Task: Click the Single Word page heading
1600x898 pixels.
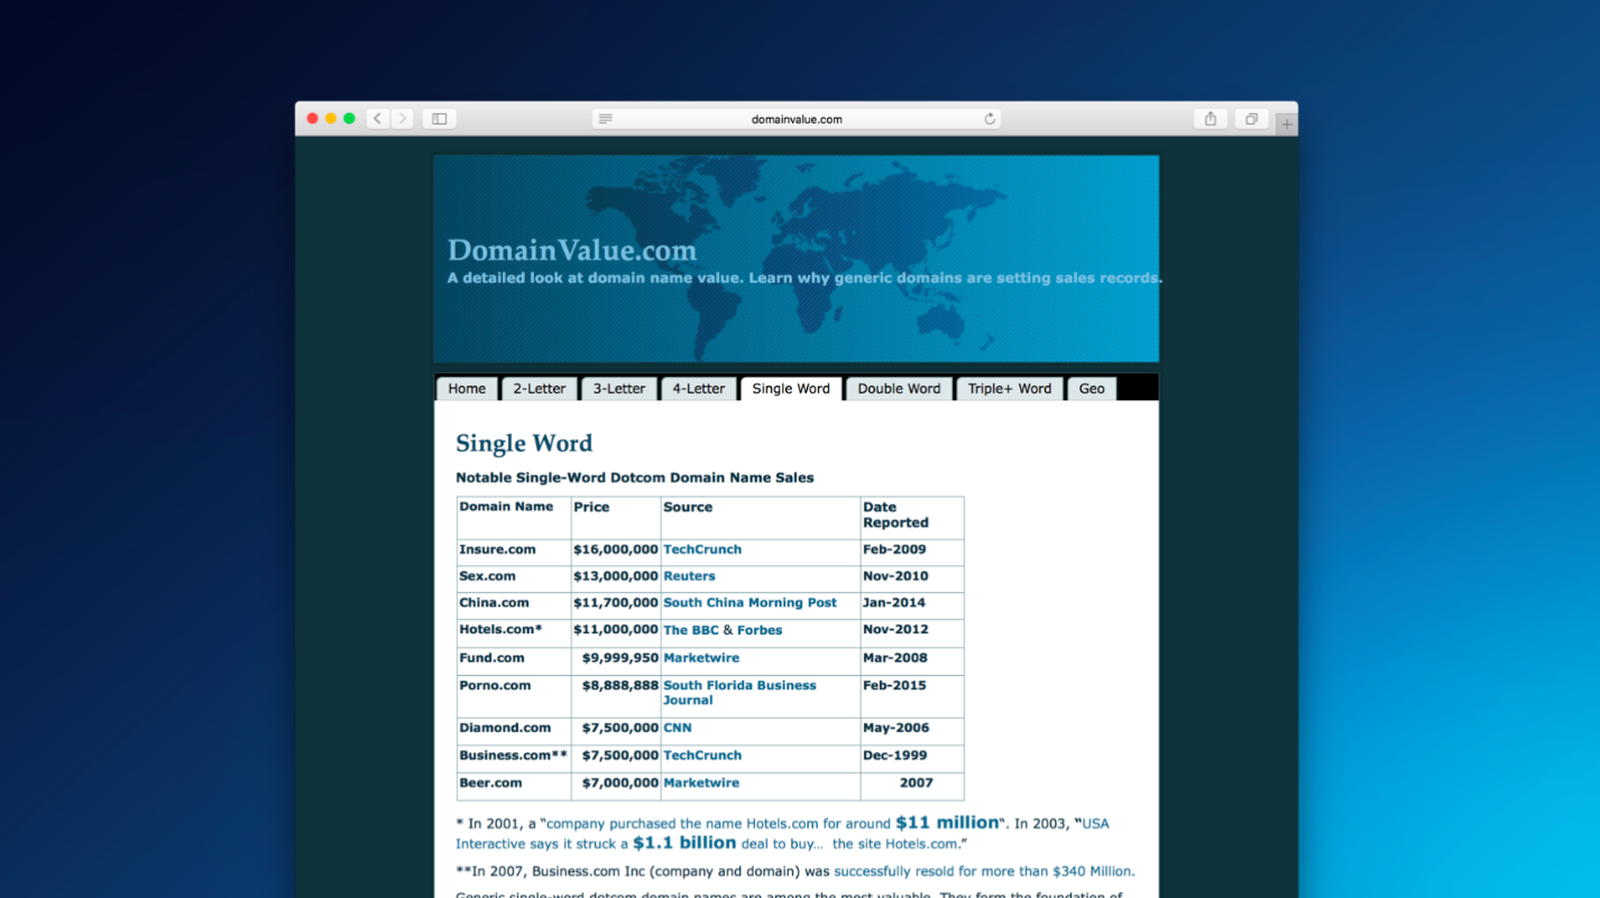Action: (524, 443)
